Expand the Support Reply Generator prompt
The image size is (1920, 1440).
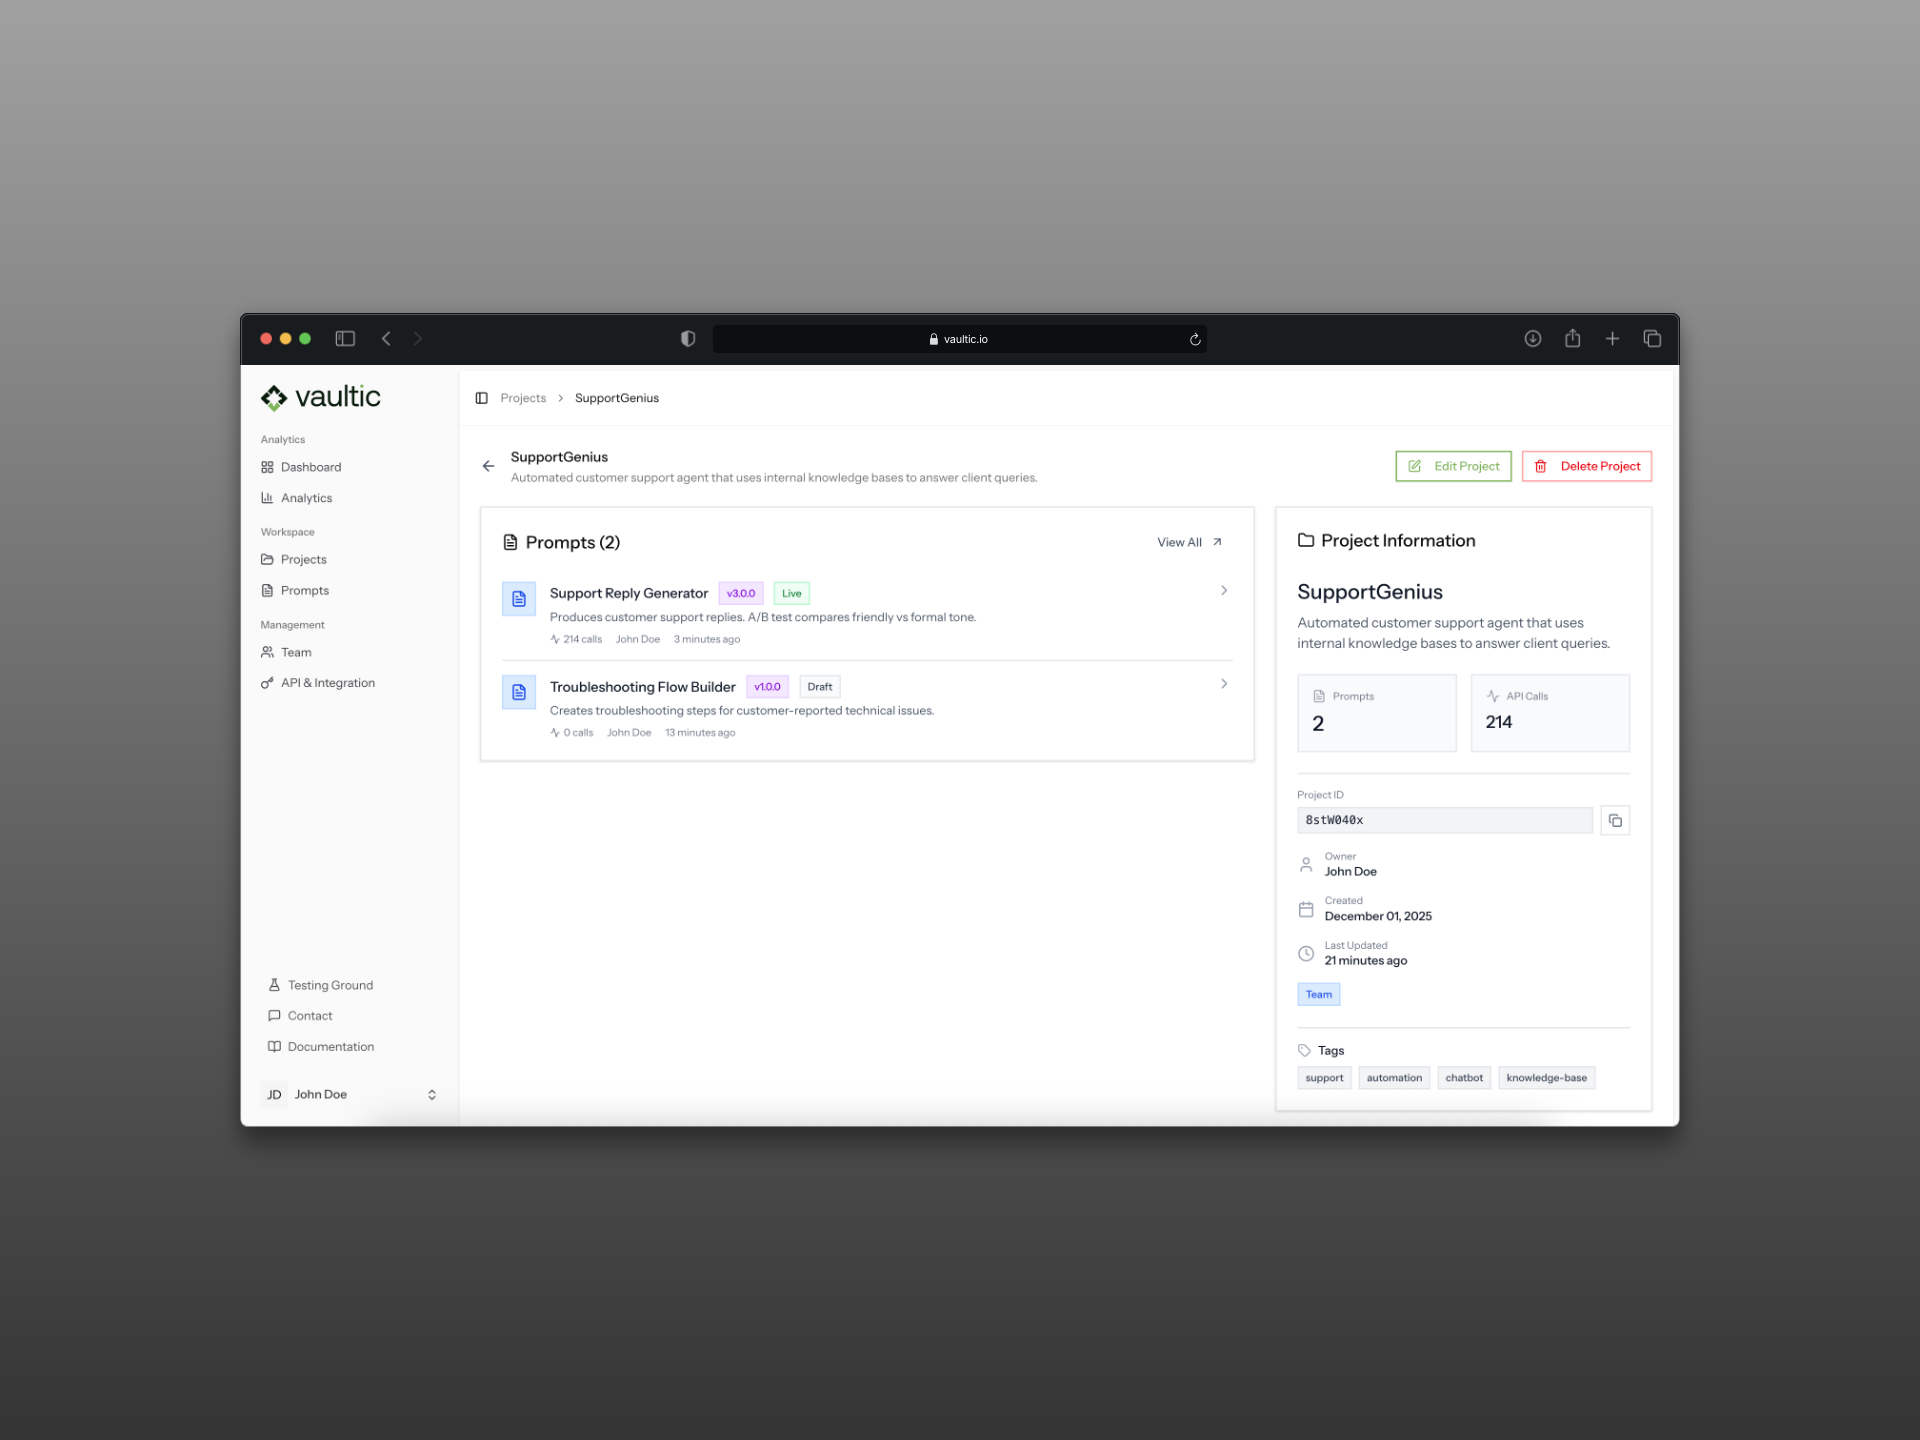click(x=1223, y=590)
